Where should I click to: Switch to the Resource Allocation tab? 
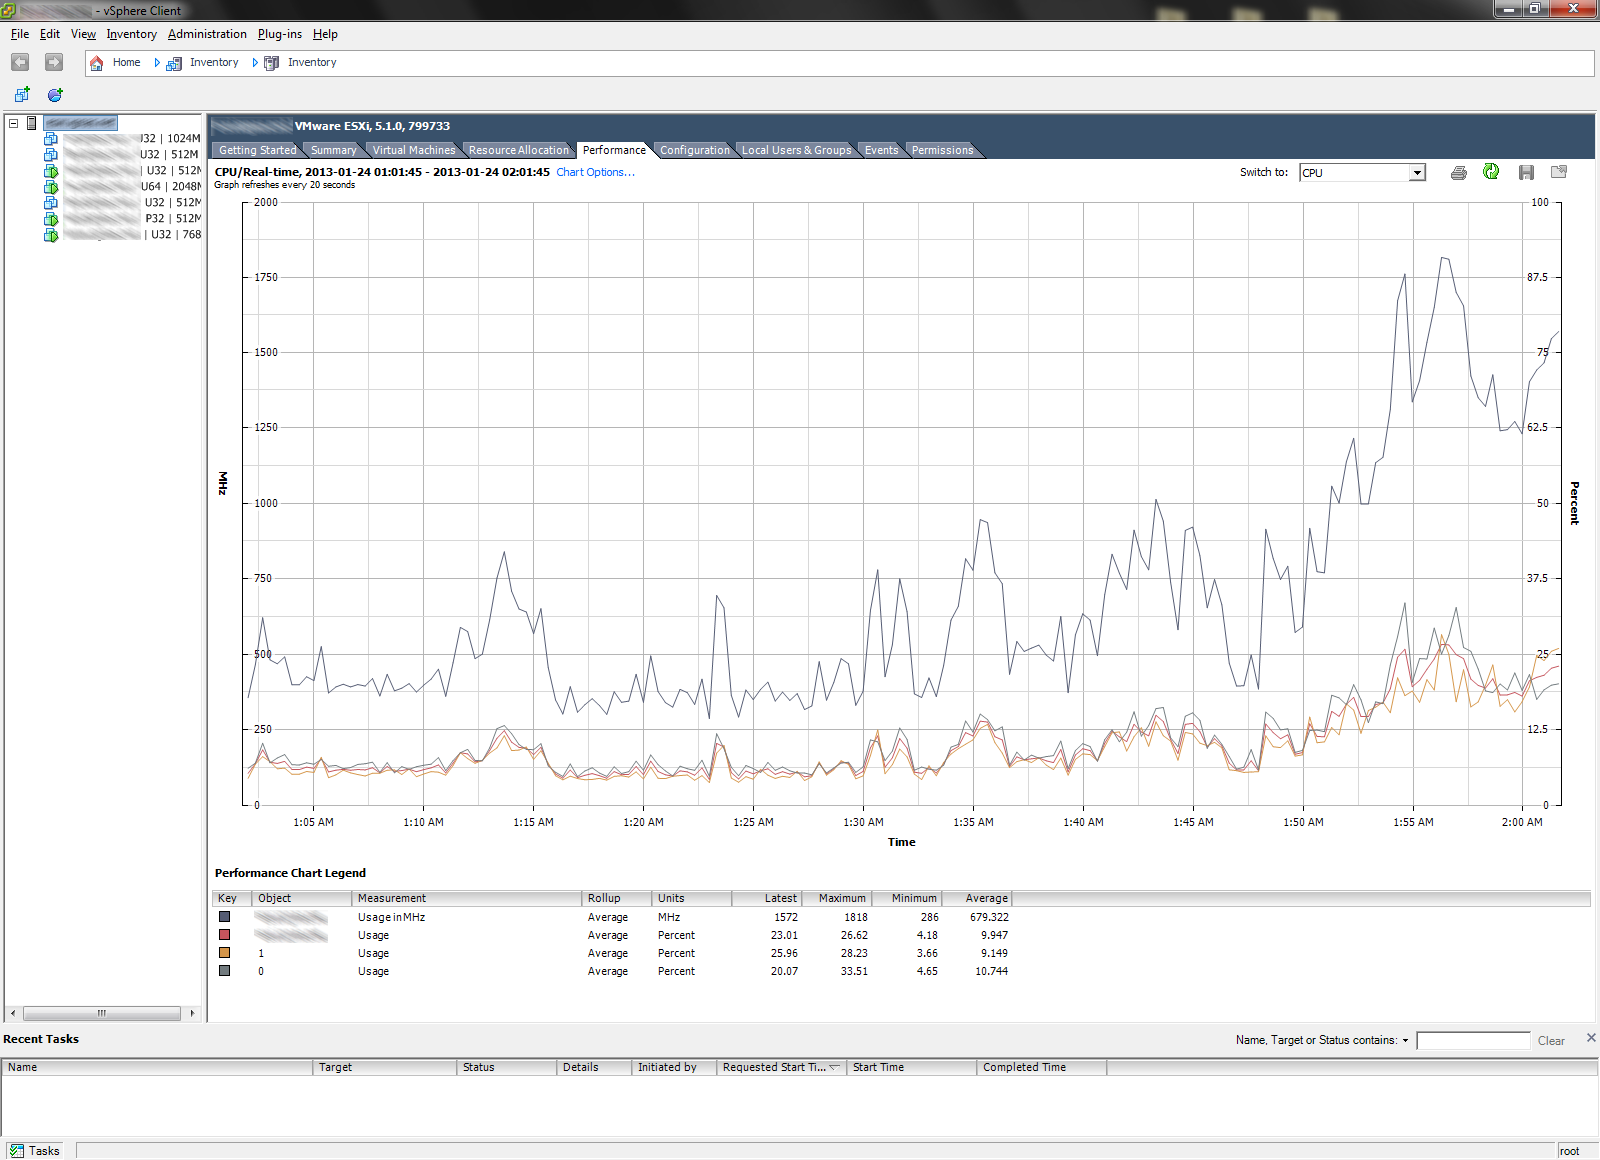518,150
